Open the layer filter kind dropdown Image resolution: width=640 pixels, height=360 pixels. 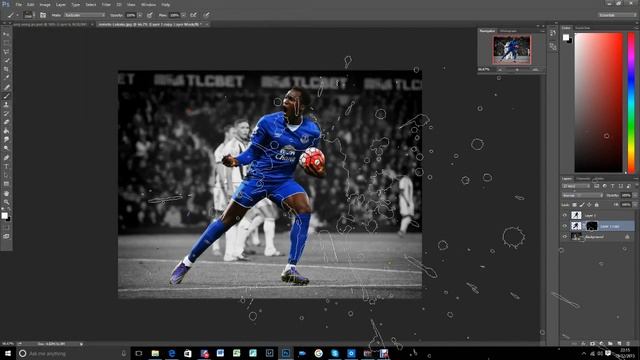click(576, 186)
